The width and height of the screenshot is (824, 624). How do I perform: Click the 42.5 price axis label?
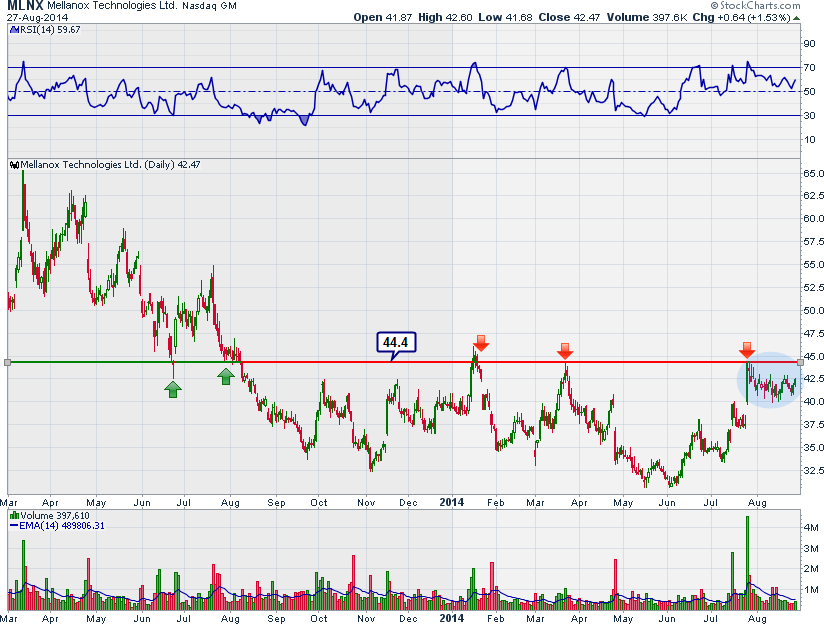[x=813, y=379]
